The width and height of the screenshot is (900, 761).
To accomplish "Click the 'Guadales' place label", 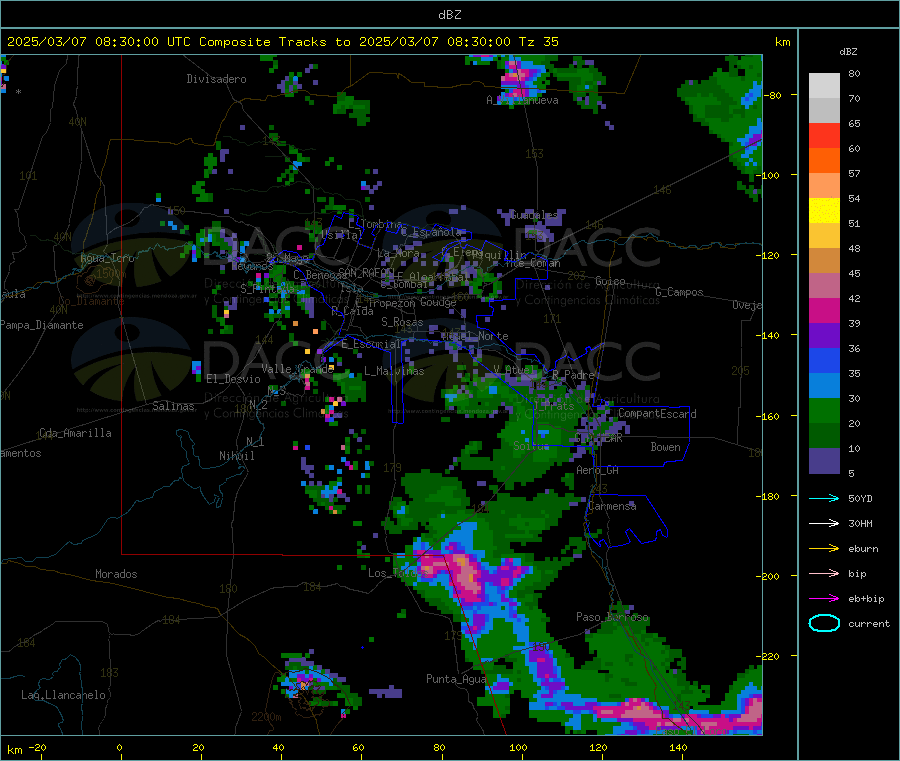I will pos(534,215).
